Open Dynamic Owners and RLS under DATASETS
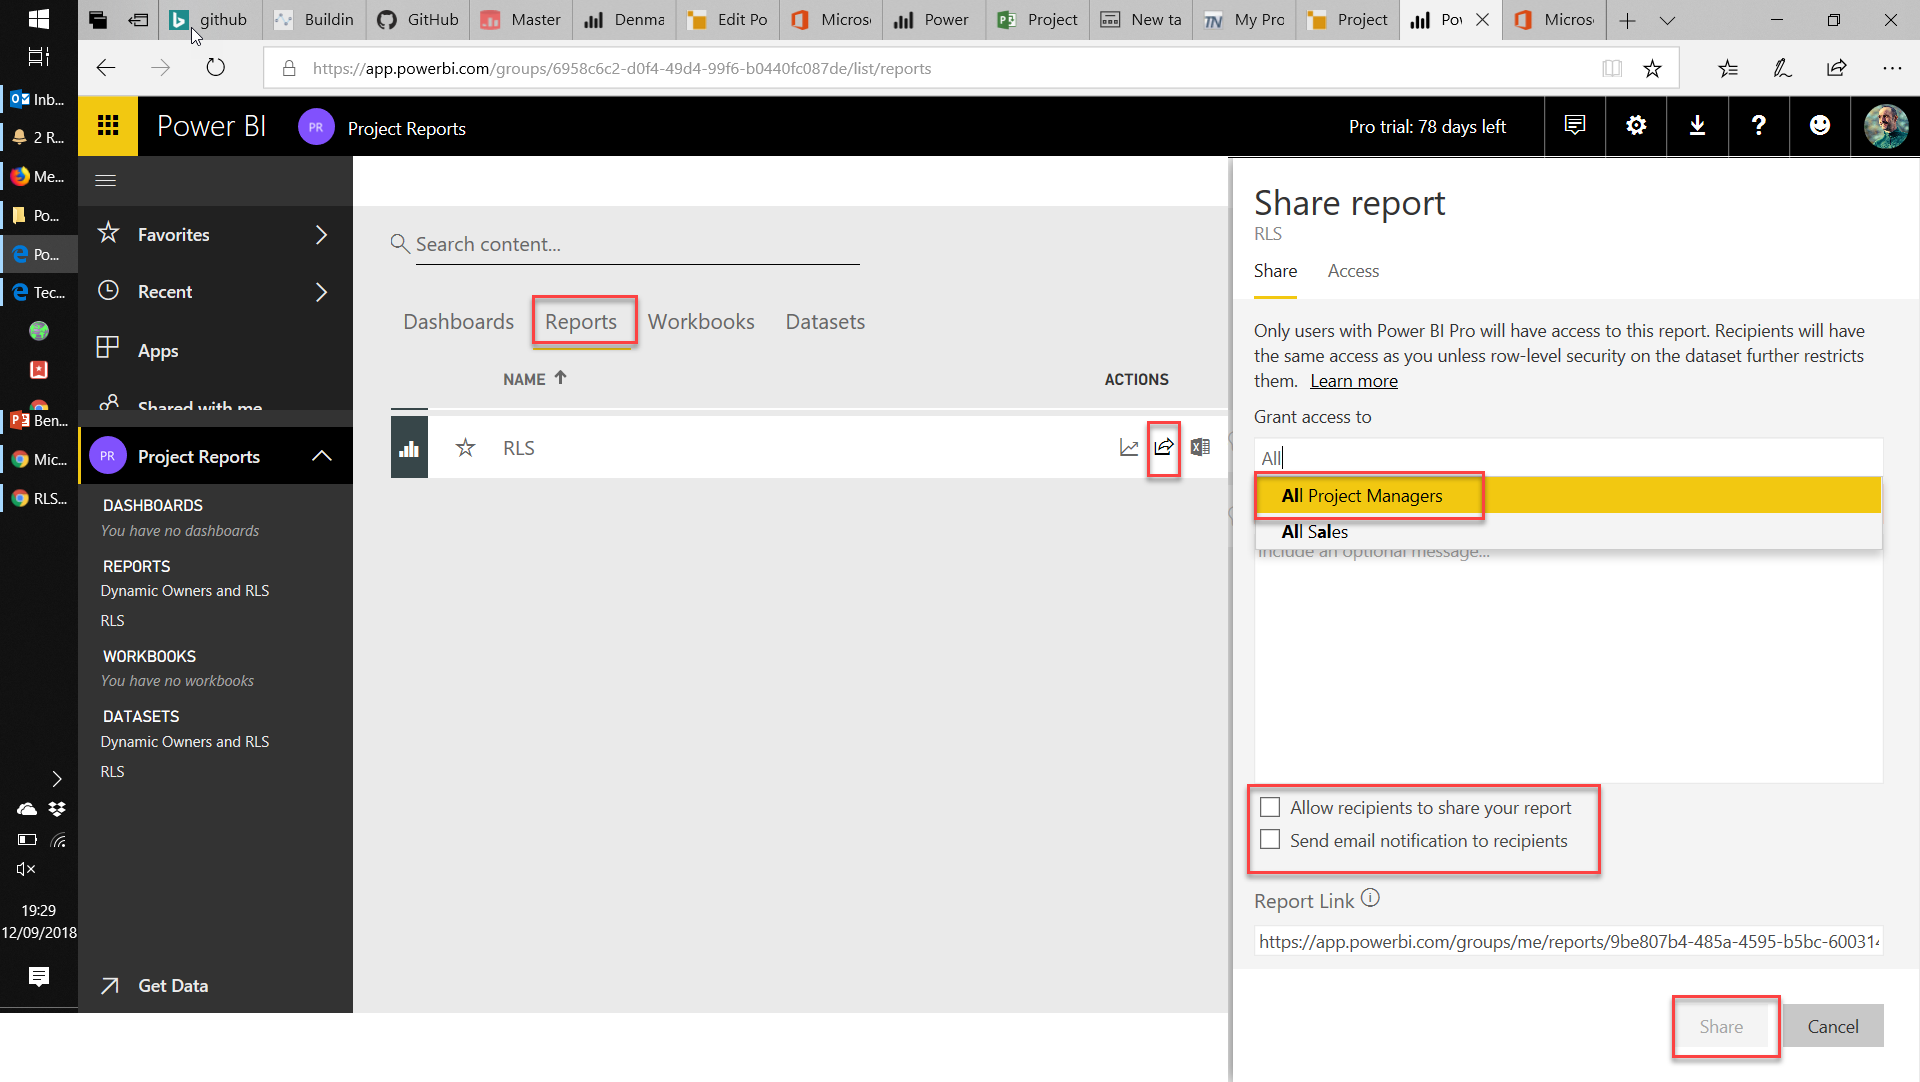The width and height of the screenshot is (1920, 1082). click(185, 742)
